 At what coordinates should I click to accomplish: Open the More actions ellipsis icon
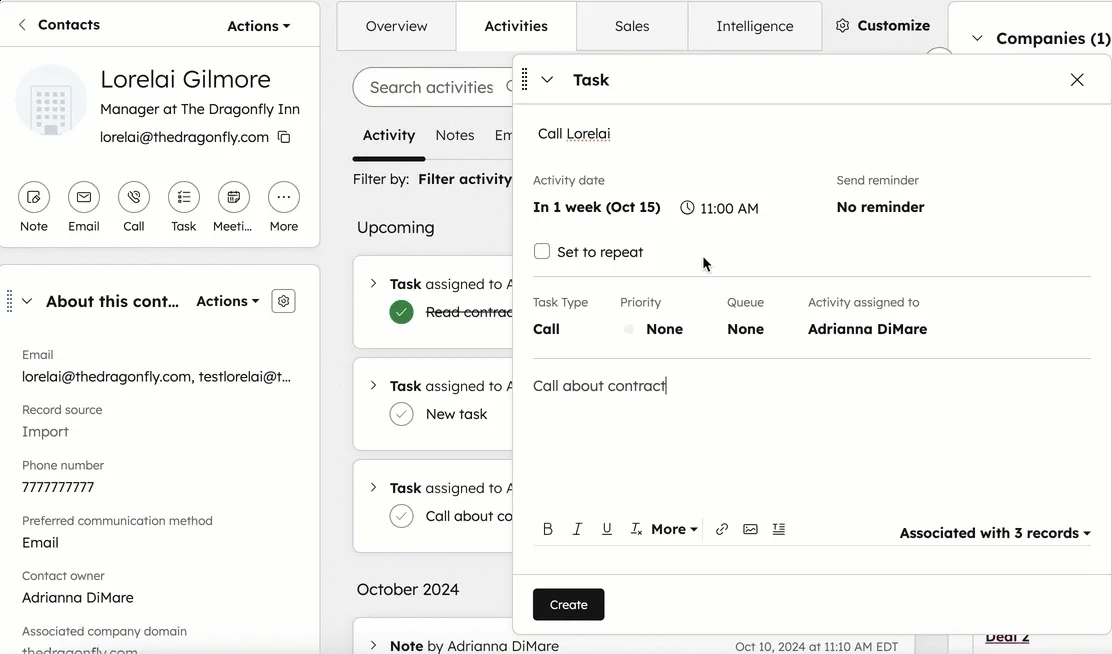click(x=284, y=197)
